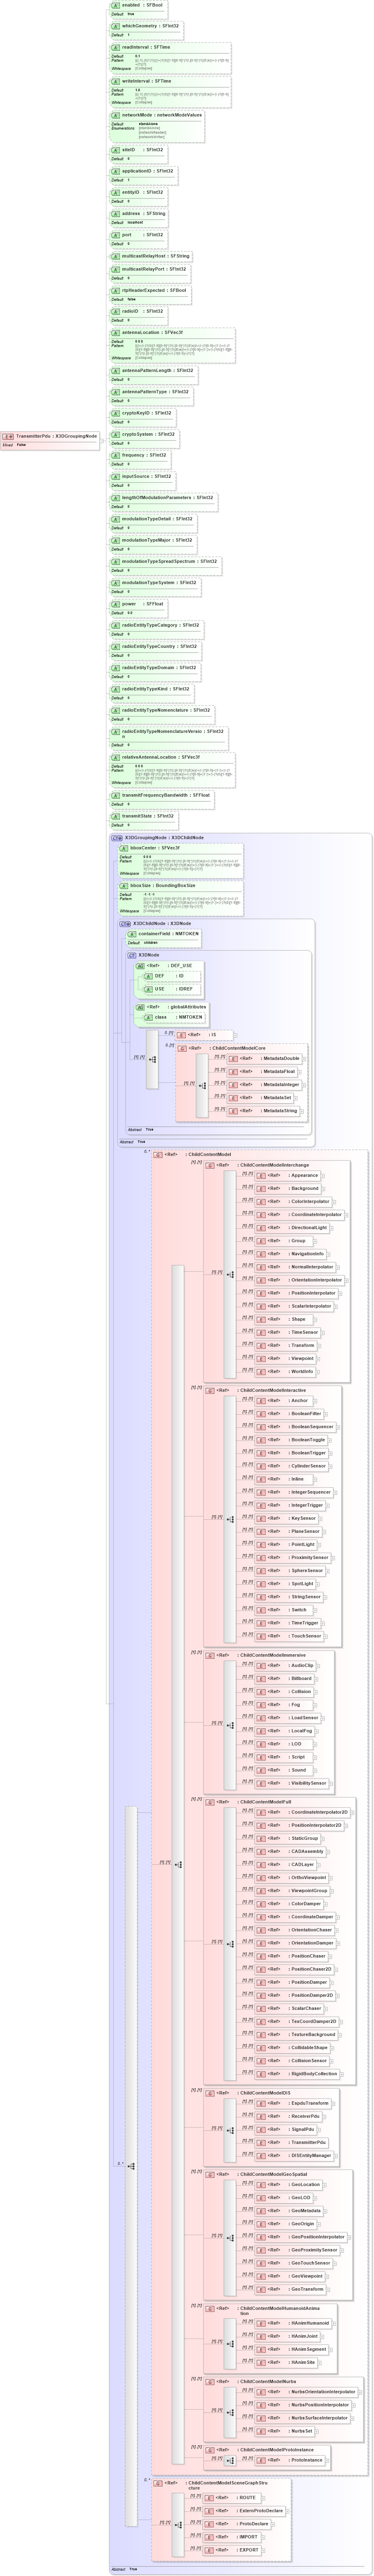This screenshot has height=2576, width=374.
Task: Select the VisibilitySensor reference
Action: click(x=292, y=1783)
